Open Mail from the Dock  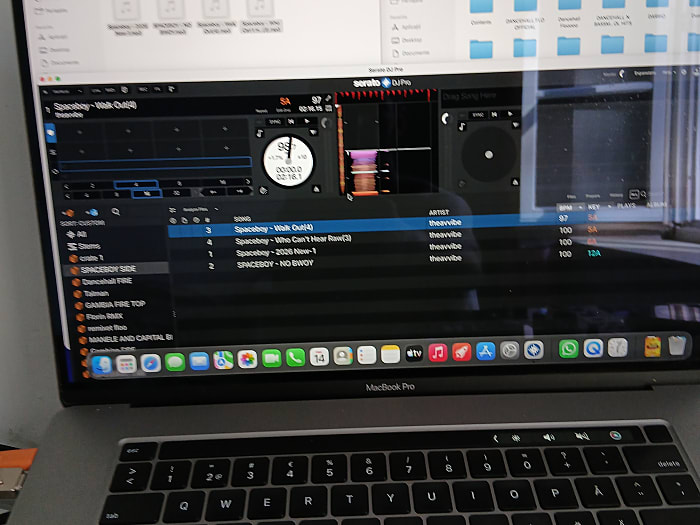pos(199,361)
